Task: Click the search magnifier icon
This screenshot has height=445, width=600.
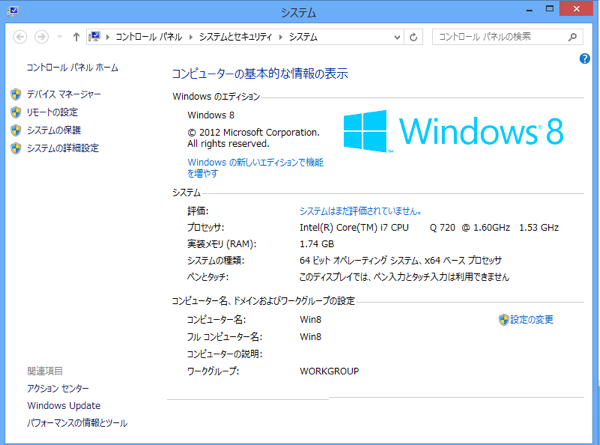Action: tap(572, 37)
